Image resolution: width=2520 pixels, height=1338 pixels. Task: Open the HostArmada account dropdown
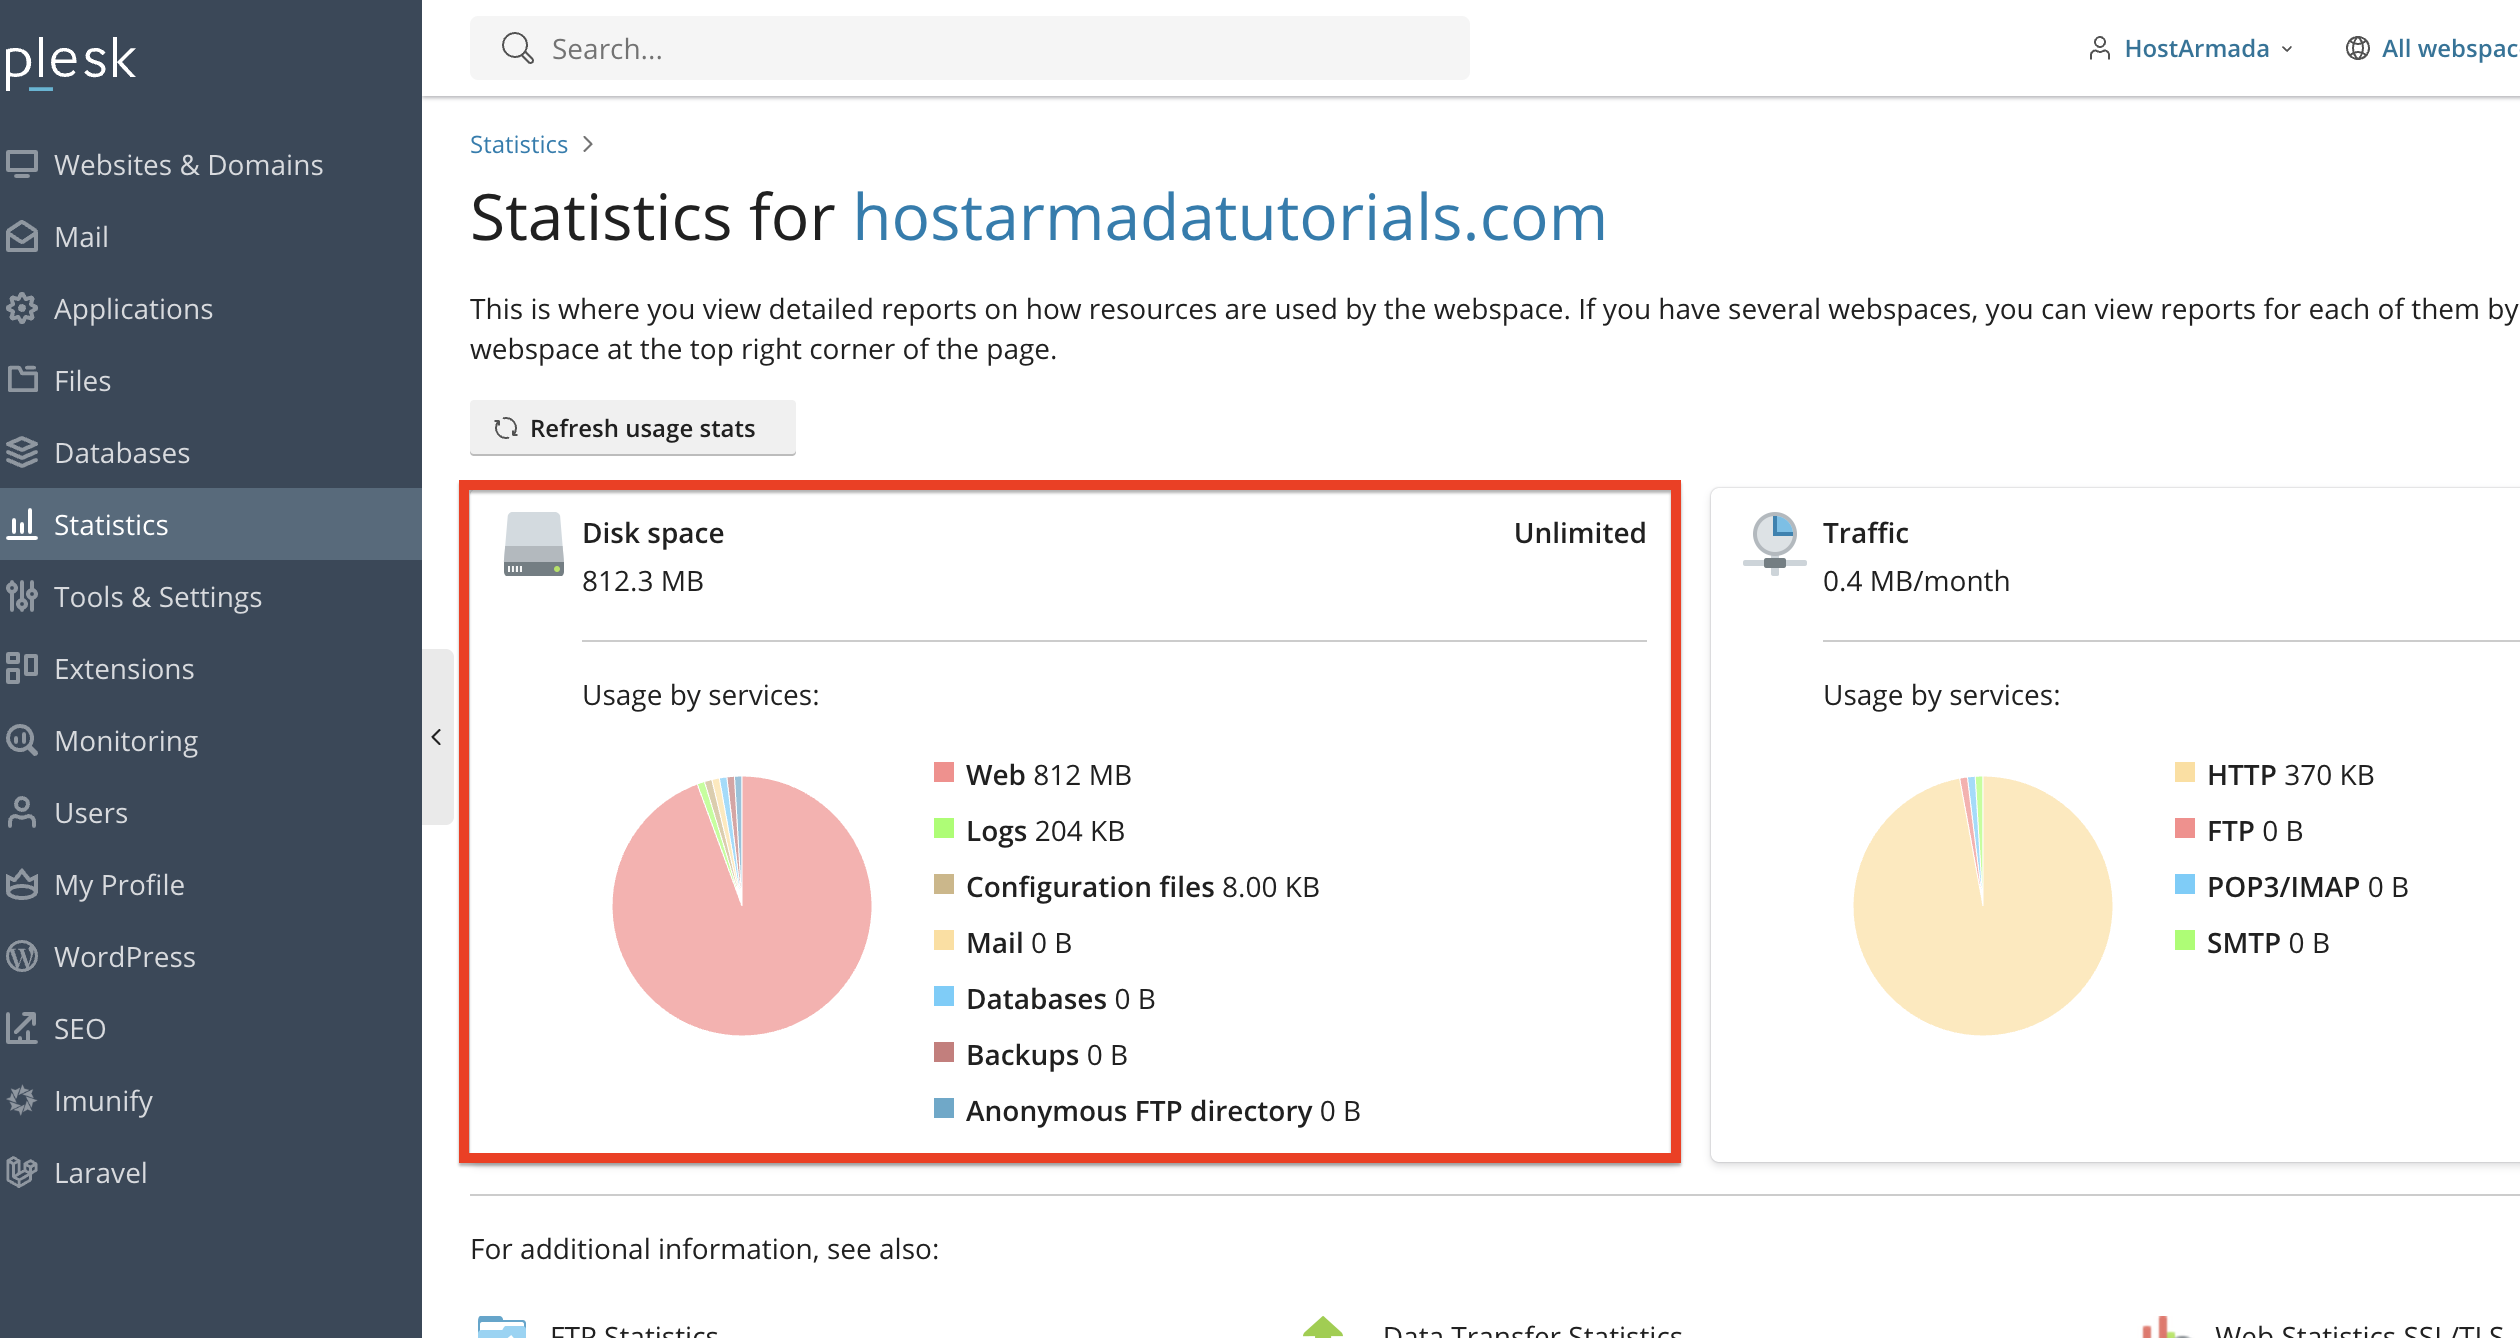click(2191, 48)
